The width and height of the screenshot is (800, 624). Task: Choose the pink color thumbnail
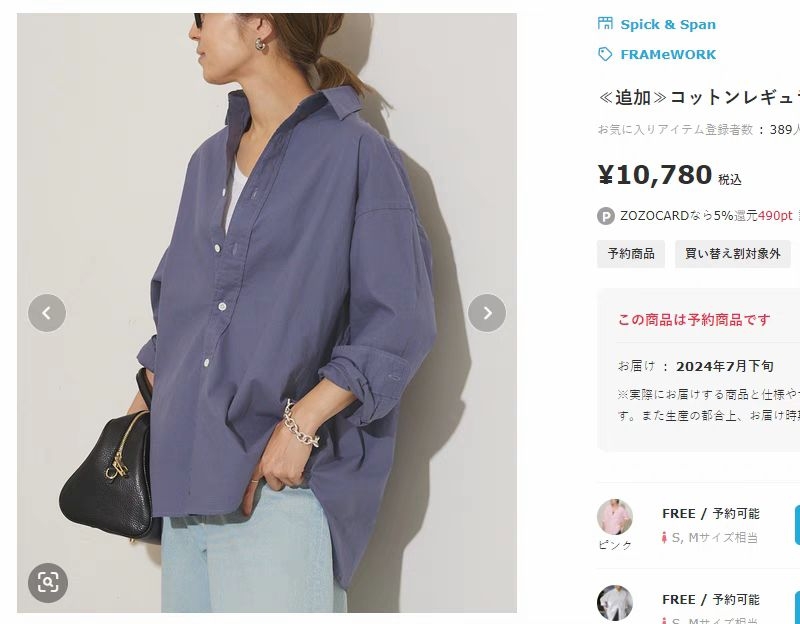(x=615, y=517)
